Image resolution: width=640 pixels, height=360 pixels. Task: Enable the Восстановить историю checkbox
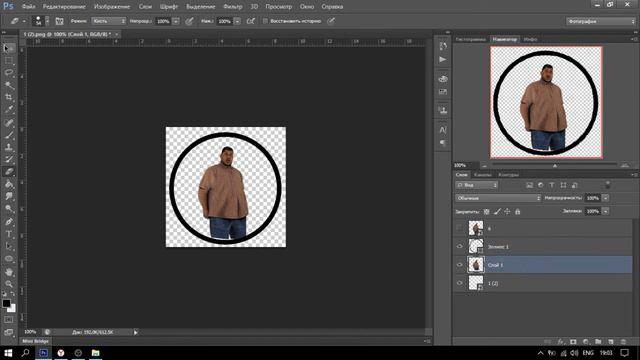click(x=265, y=21)
